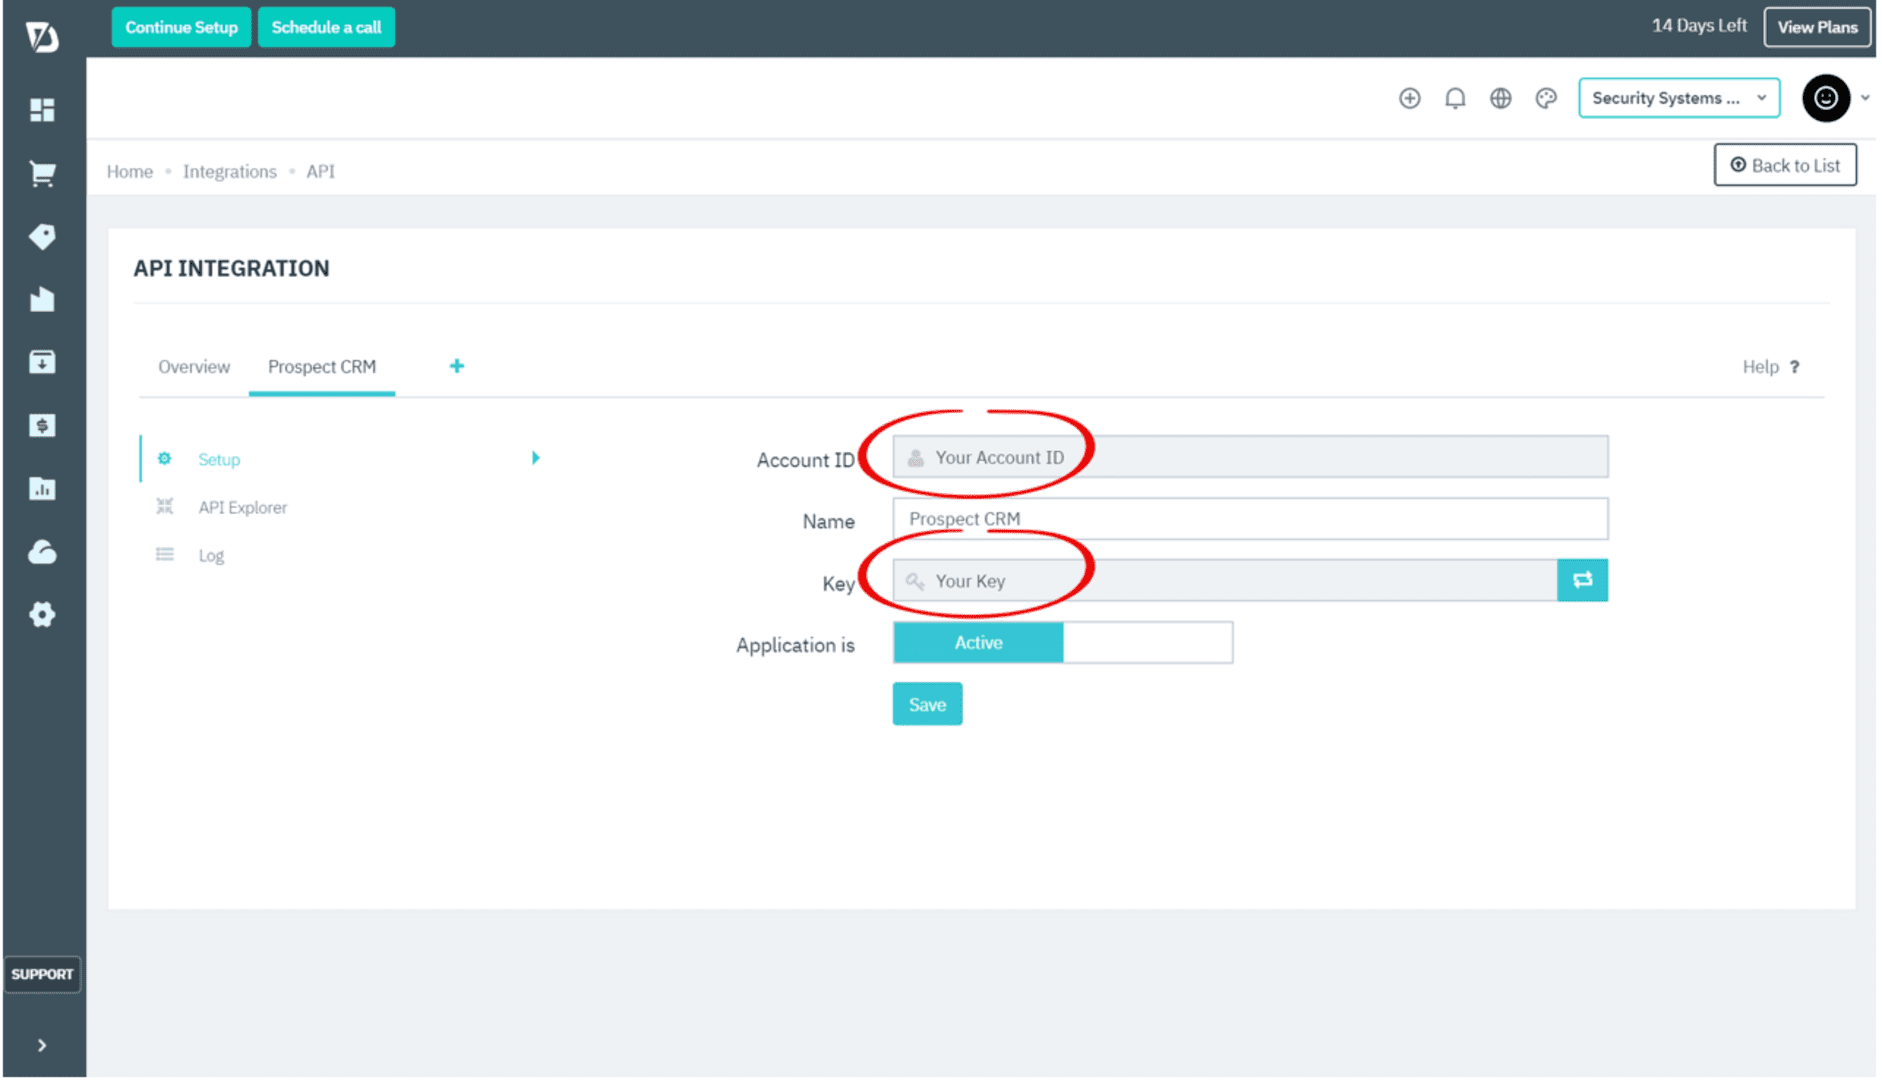
Task: Click the Save button
Action: pos(927,705)
